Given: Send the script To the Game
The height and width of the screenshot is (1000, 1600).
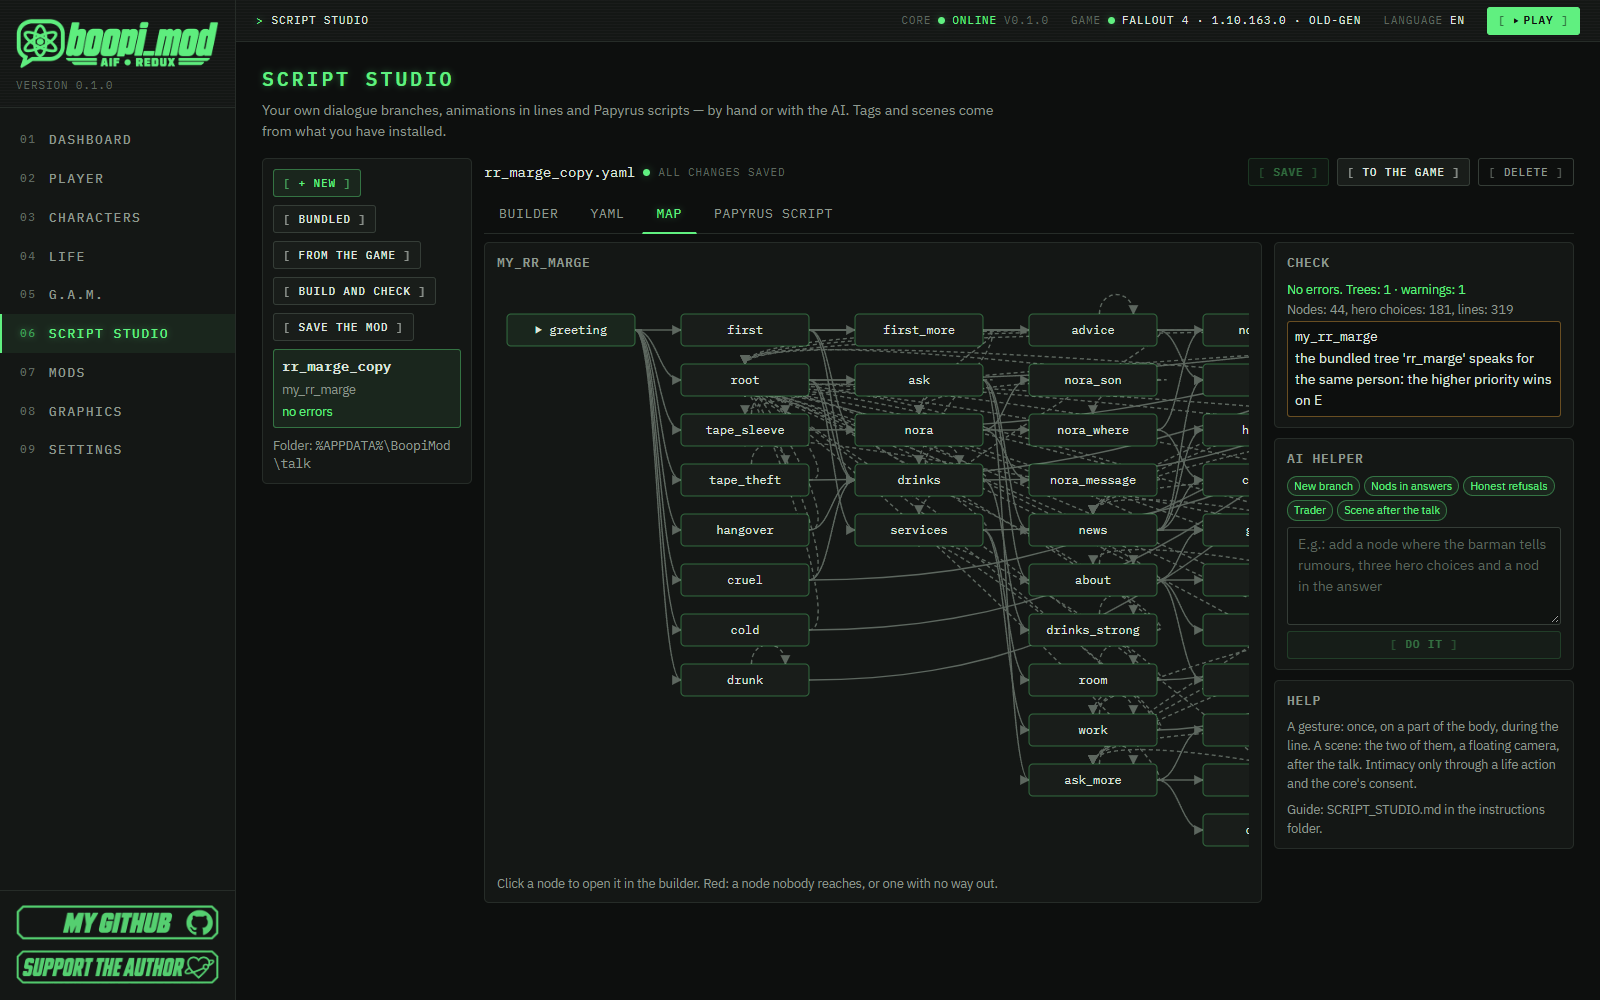Looking at the screenshot, I should 1403,172.
